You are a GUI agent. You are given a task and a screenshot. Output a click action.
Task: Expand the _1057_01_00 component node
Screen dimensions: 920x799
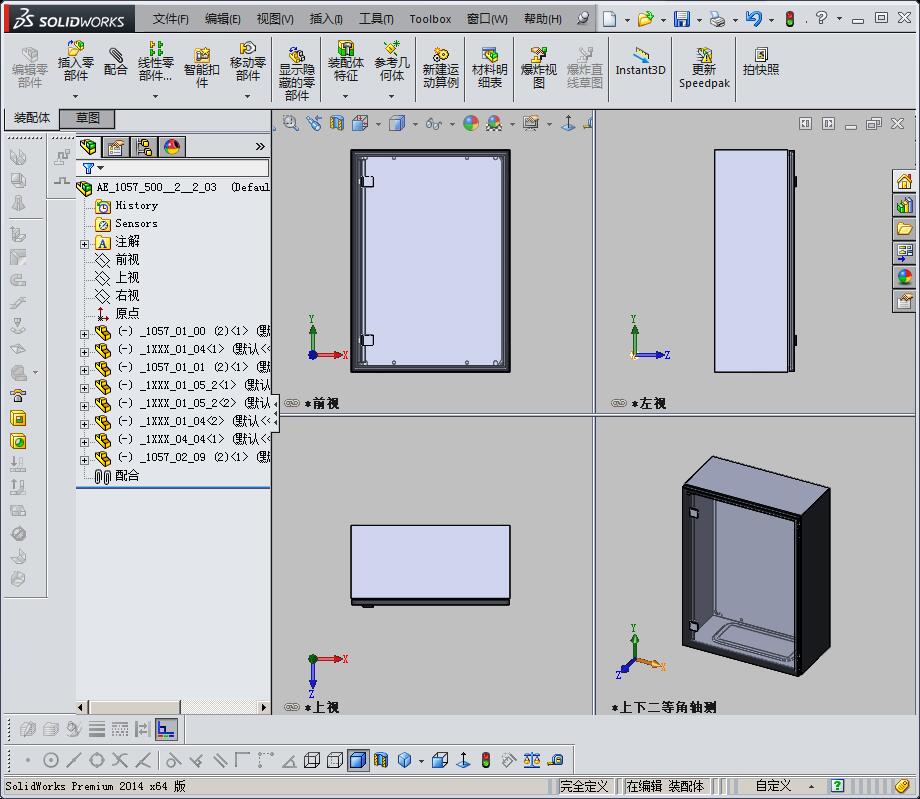point(85,333)
